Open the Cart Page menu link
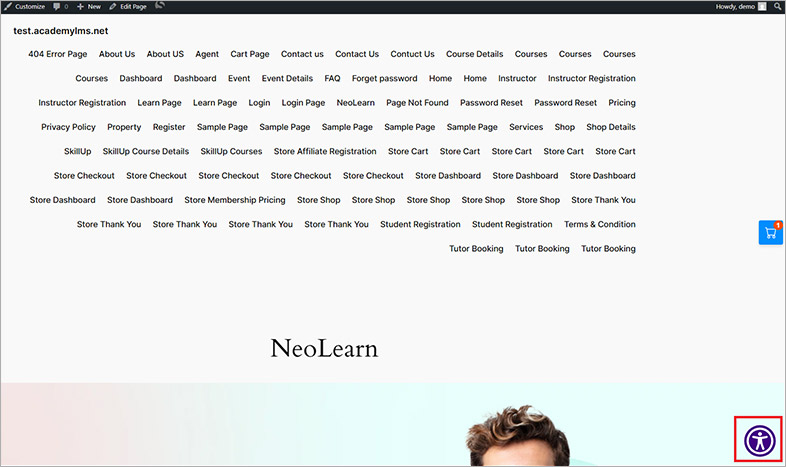 click(250, 54)
